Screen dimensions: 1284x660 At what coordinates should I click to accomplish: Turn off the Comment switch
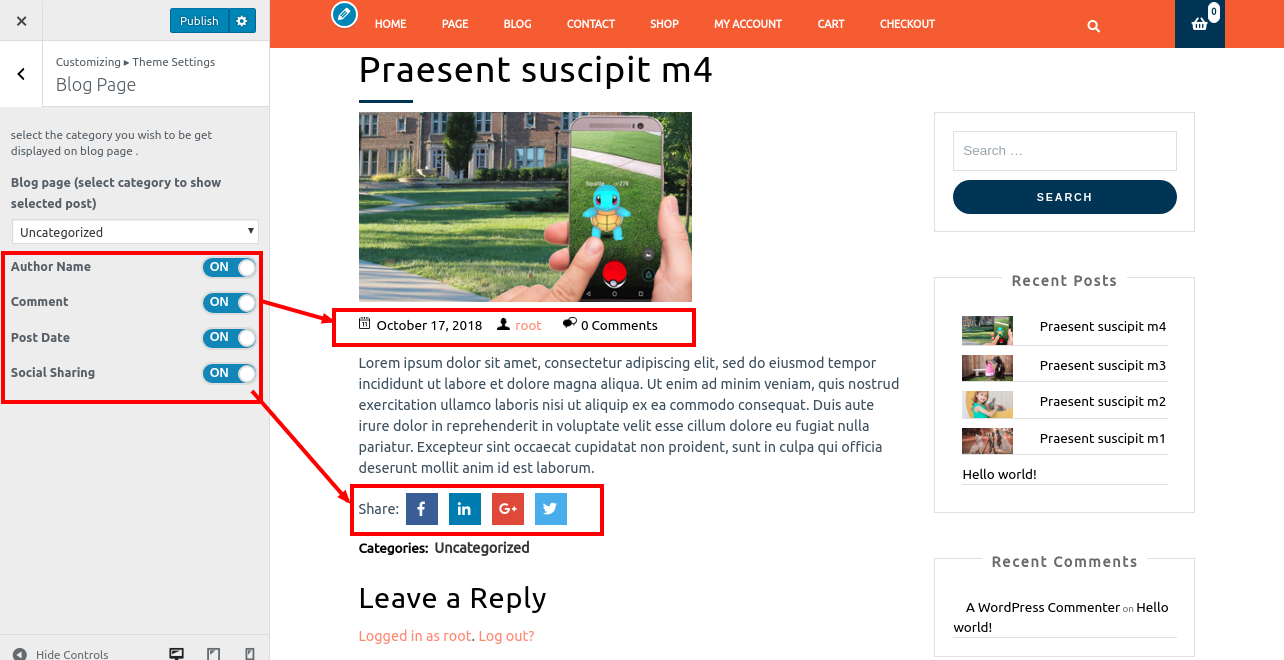[229, 302]
